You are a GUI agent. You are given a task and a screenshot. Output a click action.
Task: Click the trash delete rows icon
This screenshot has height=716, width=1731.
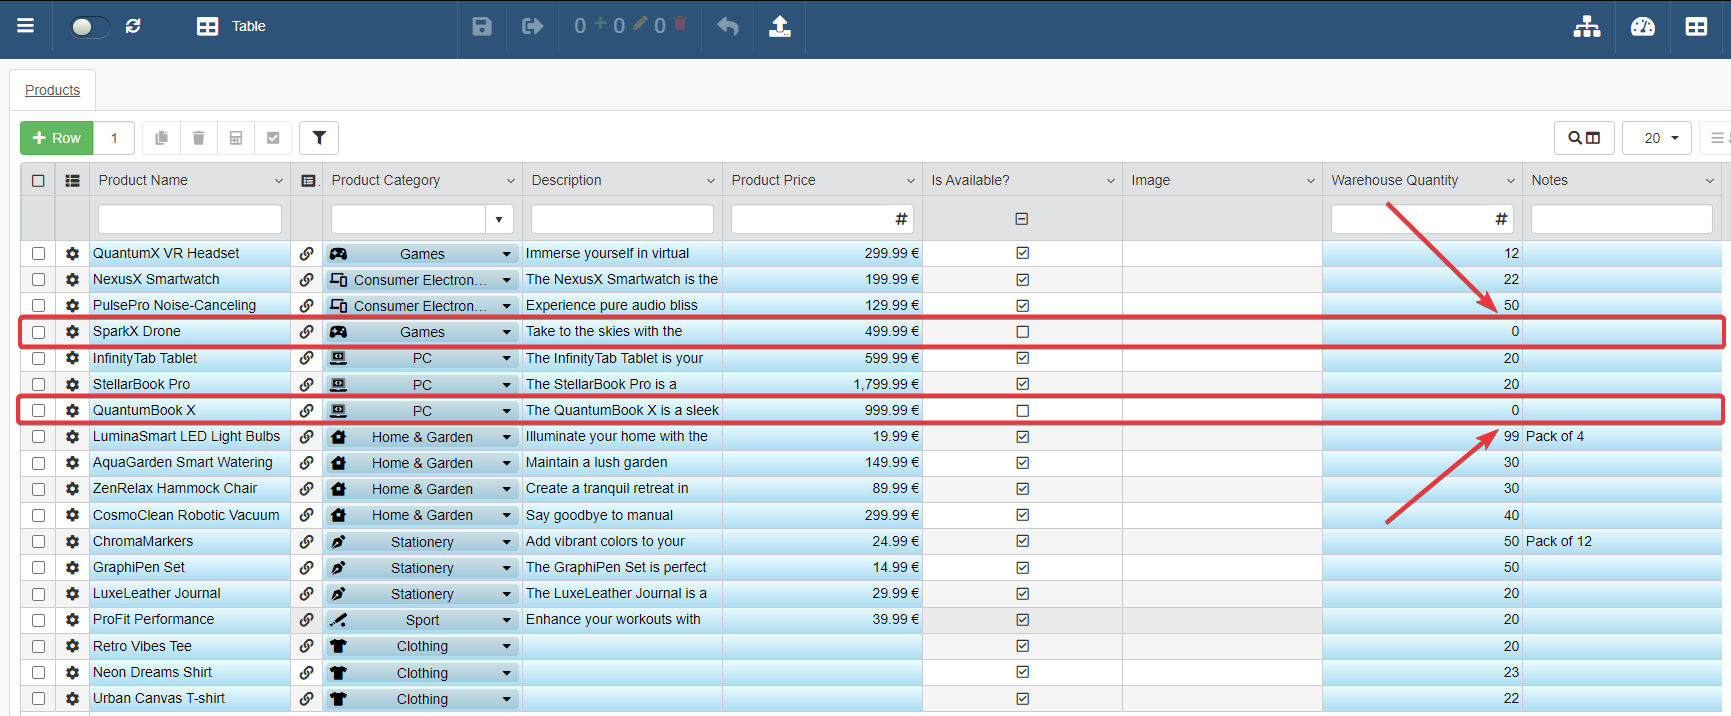198,138
